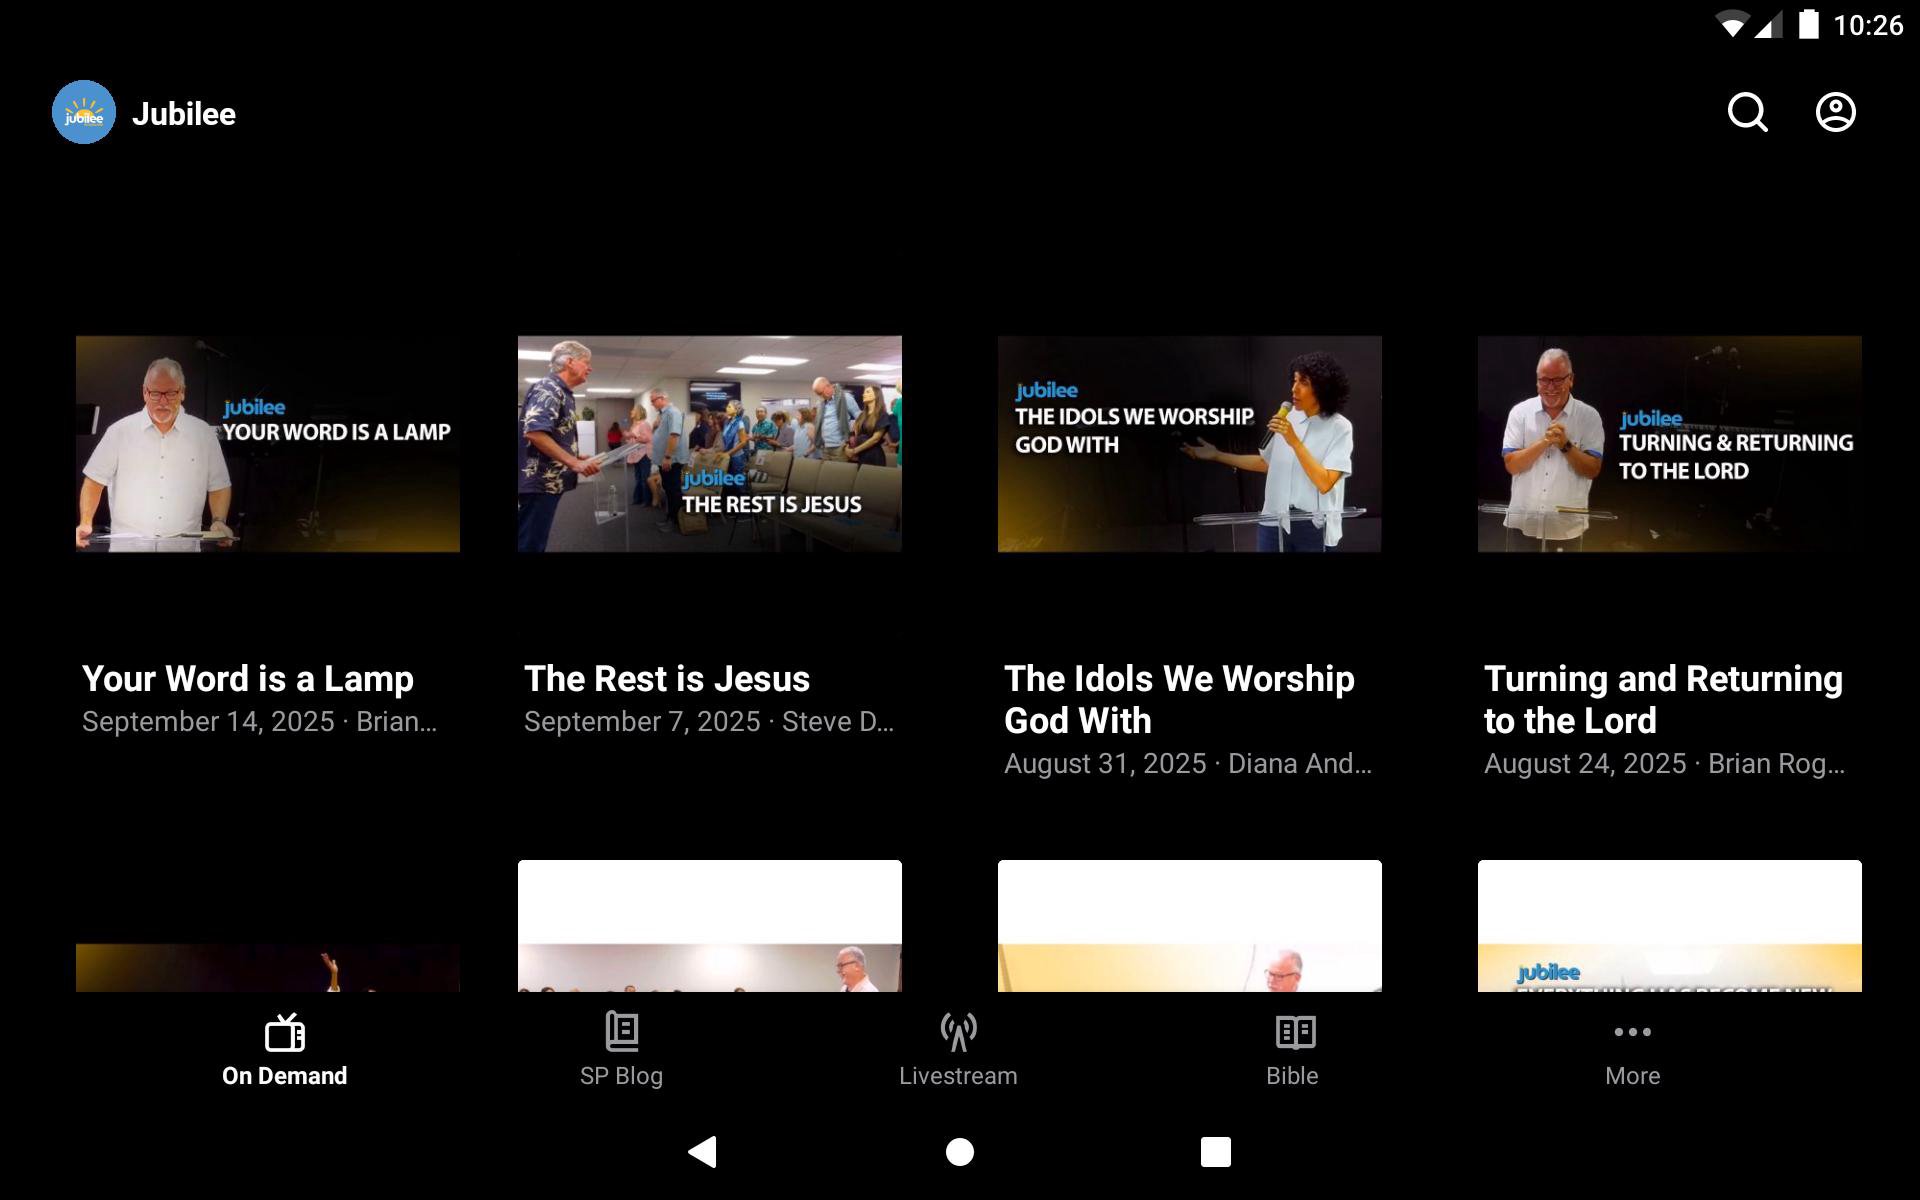This screenshot has height=1200, width=1920.
Task: Open "Your Word is a Lamp" title
Action: (x=247, y=679)
